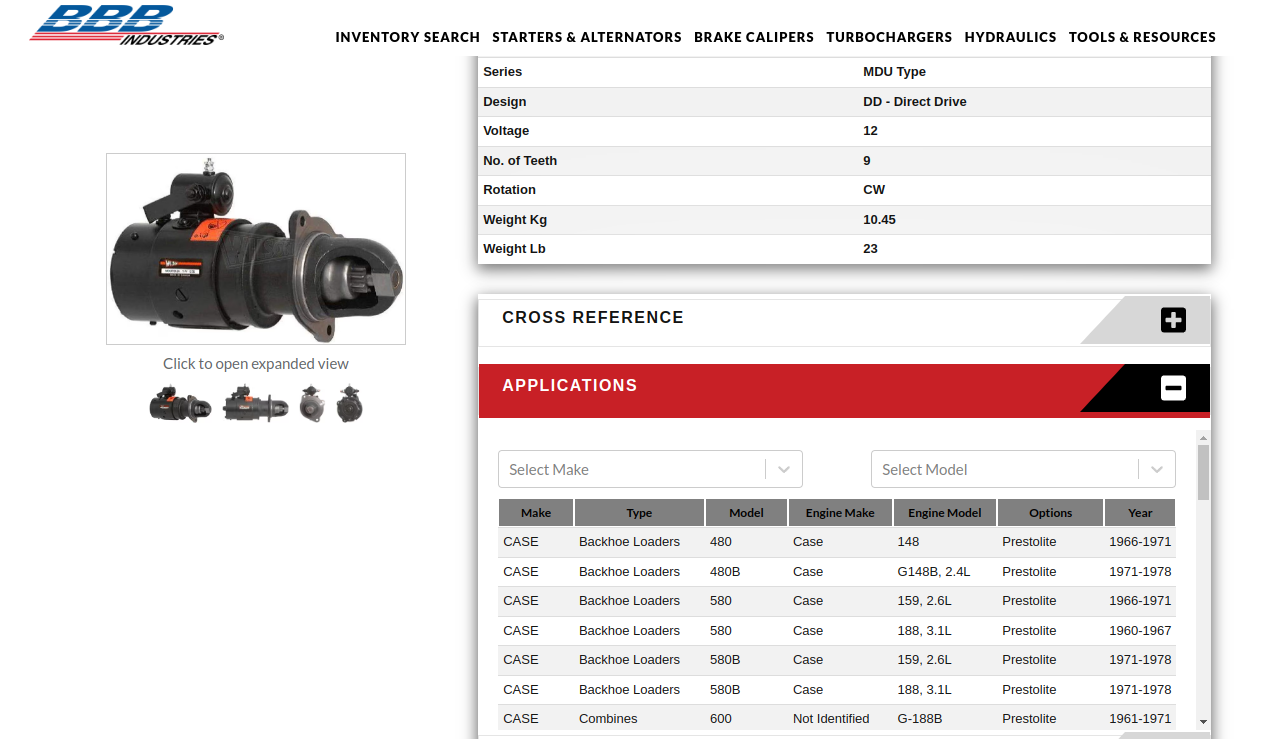Image resolution: width=1269 pixels, height=739 pixels.
Task: Click the BBB Industries logo
Action: pos(127,25)
